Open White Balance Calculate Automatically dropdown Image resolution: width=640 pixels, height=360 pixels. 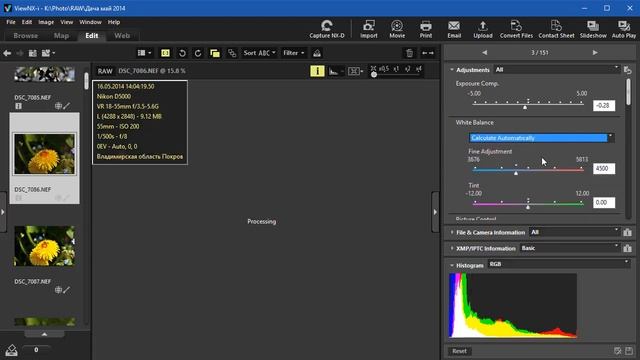(x=541, y=138)
